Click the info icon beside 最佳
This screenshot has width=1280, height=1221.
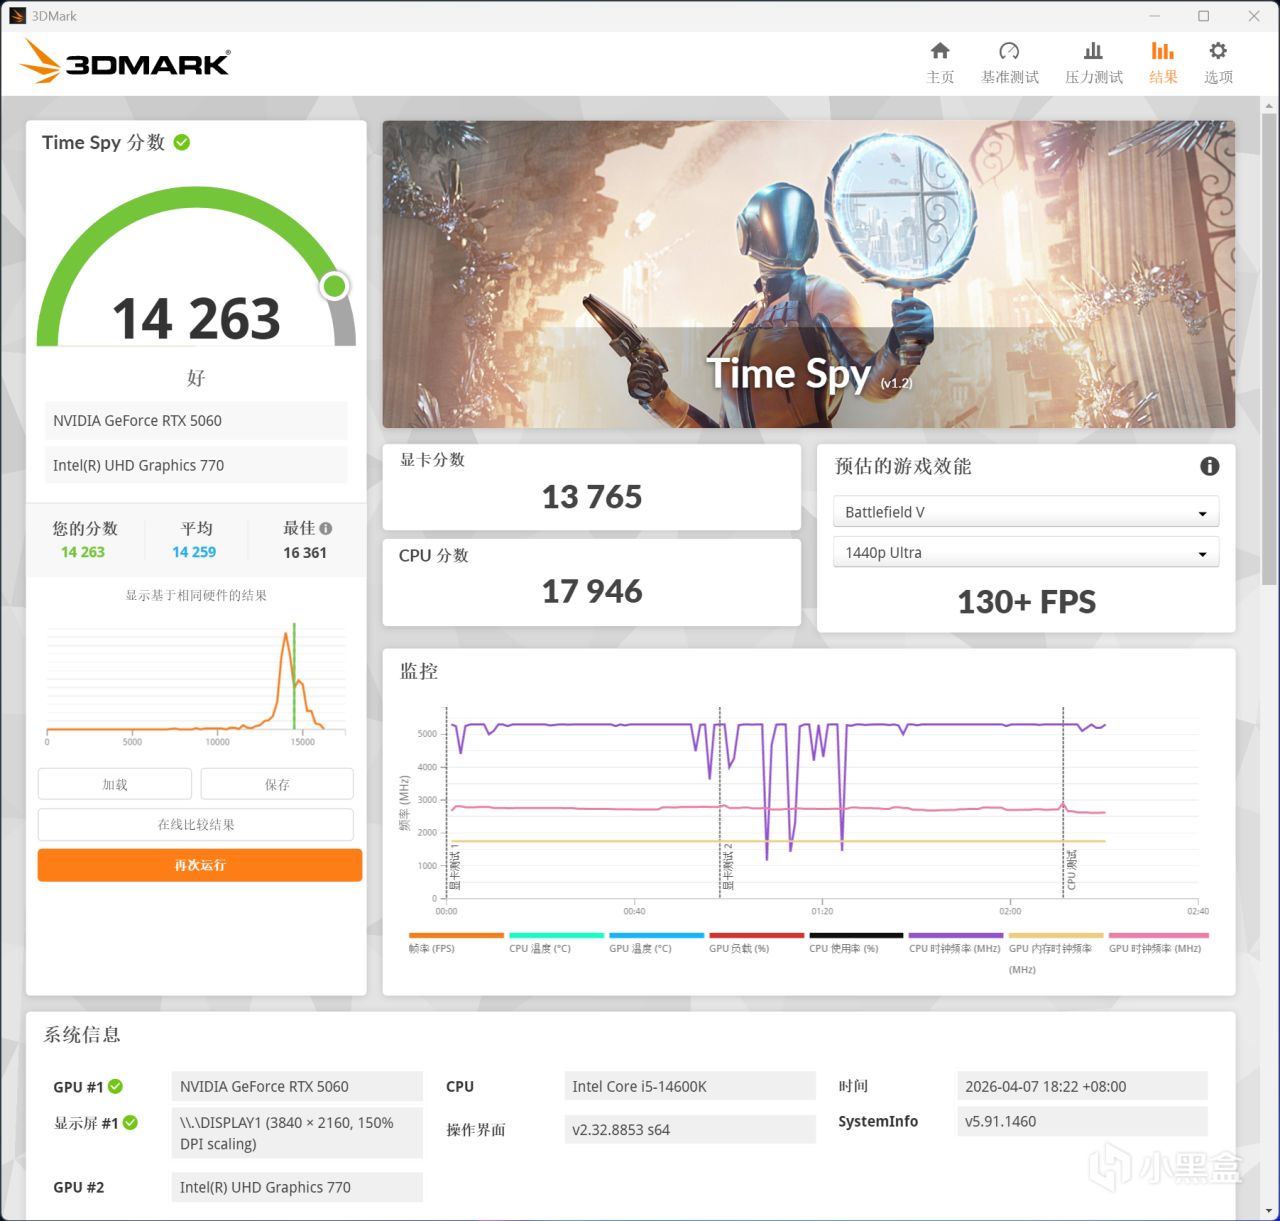(x=326, y=528)
